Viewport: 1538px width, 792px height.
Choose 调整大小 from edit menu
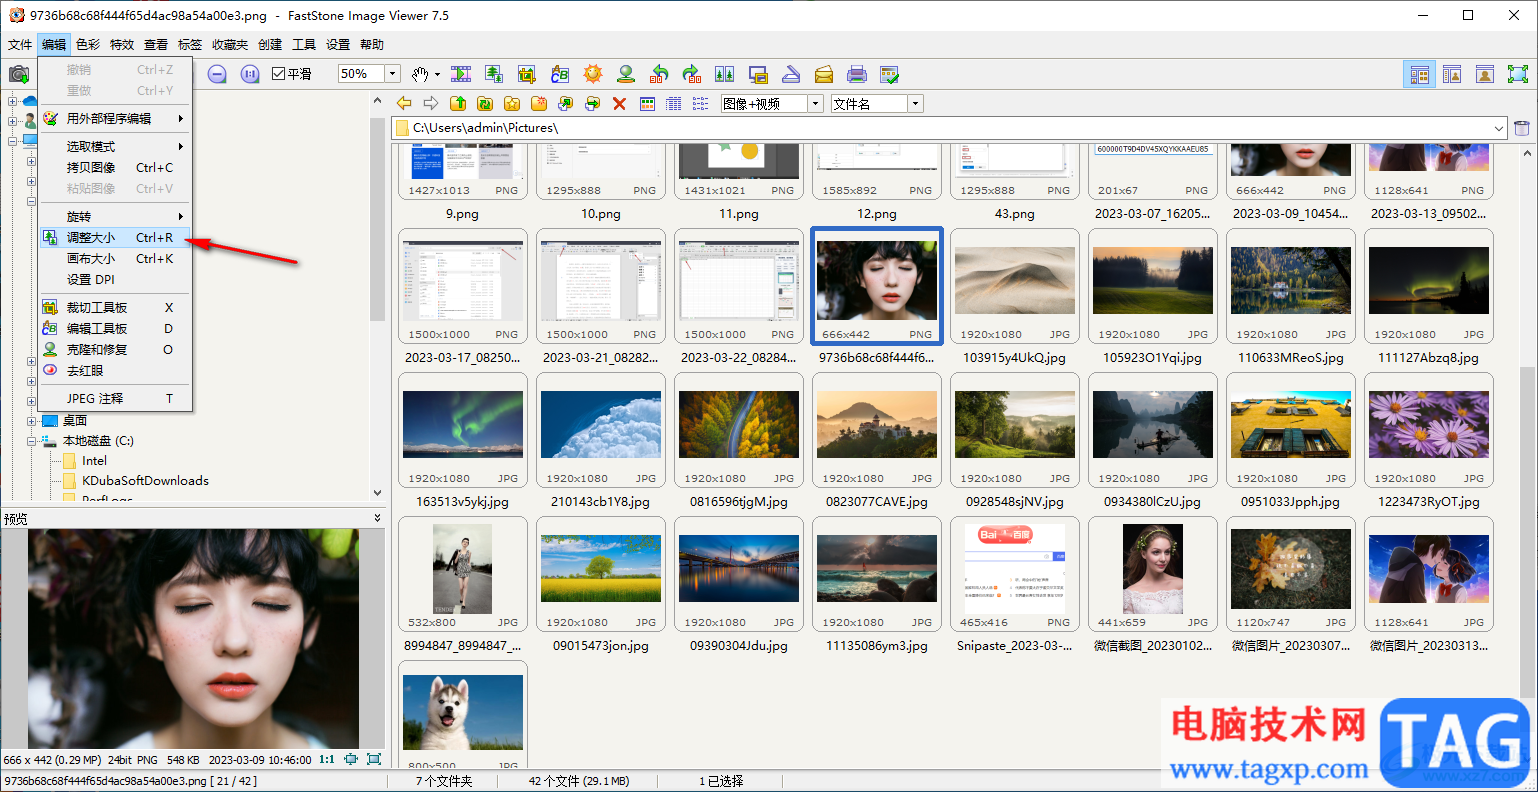[115, 238]
